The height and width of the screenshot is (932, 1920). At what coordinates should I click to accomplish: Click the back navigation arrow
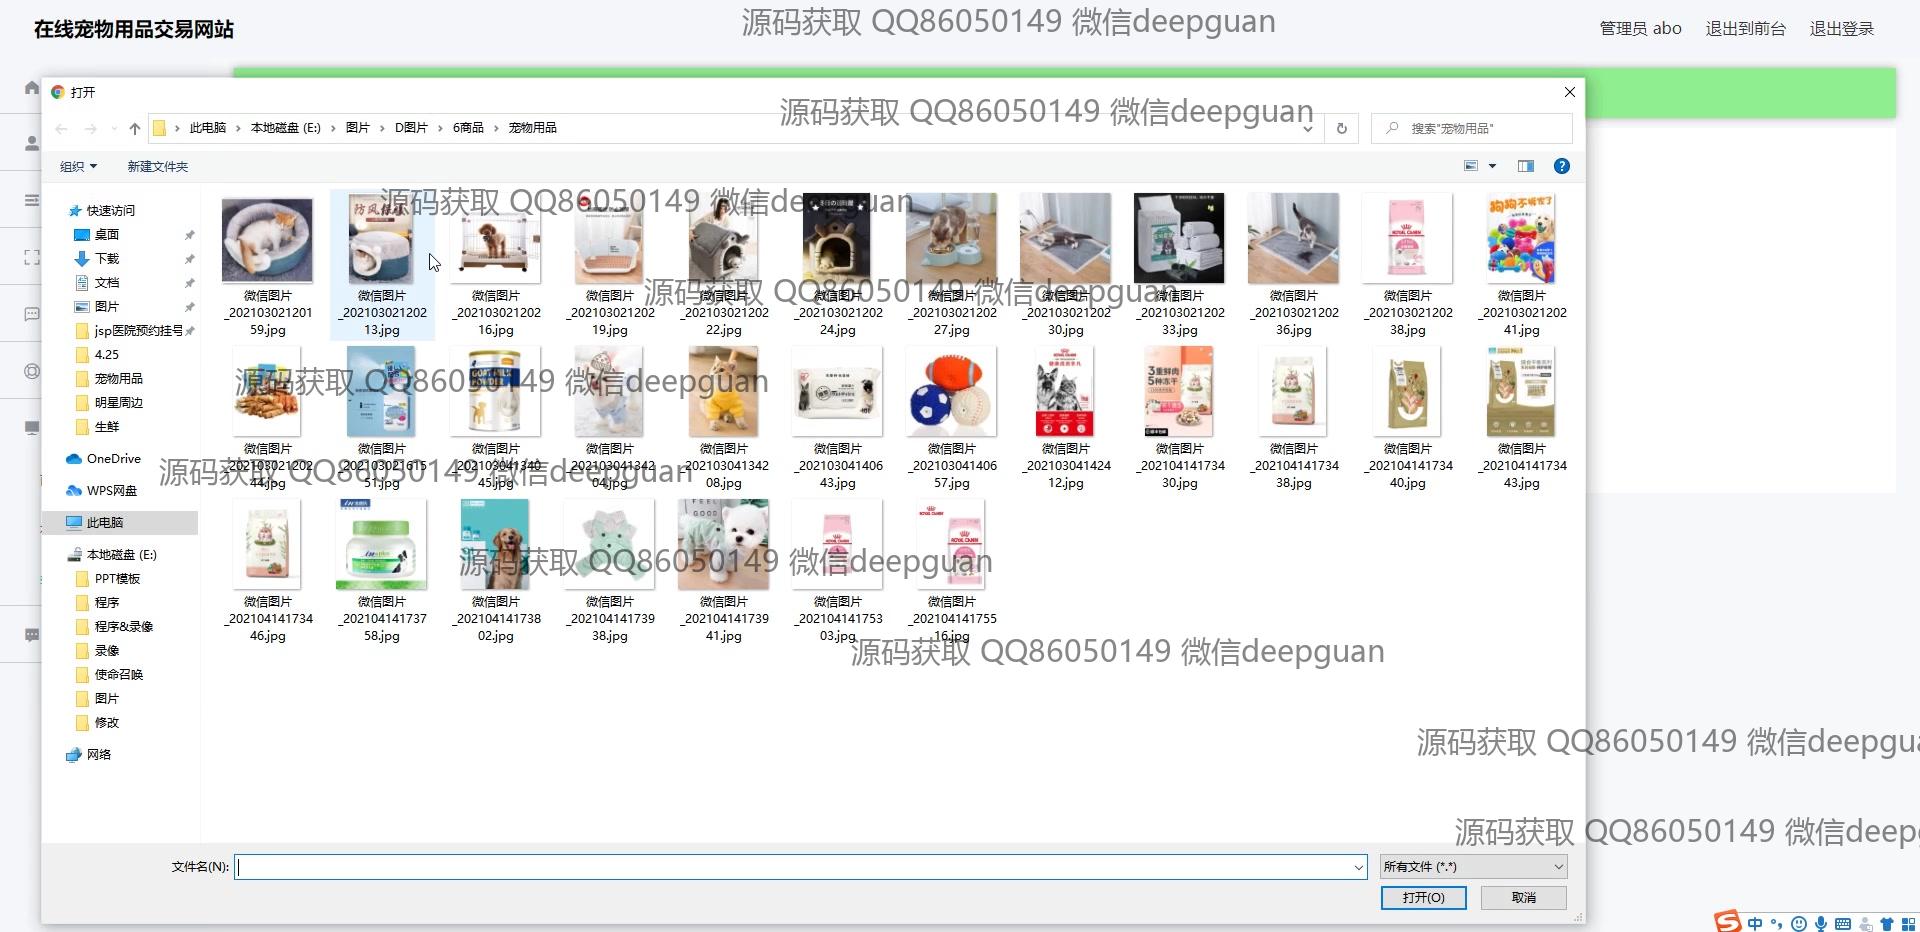(62, 129)
